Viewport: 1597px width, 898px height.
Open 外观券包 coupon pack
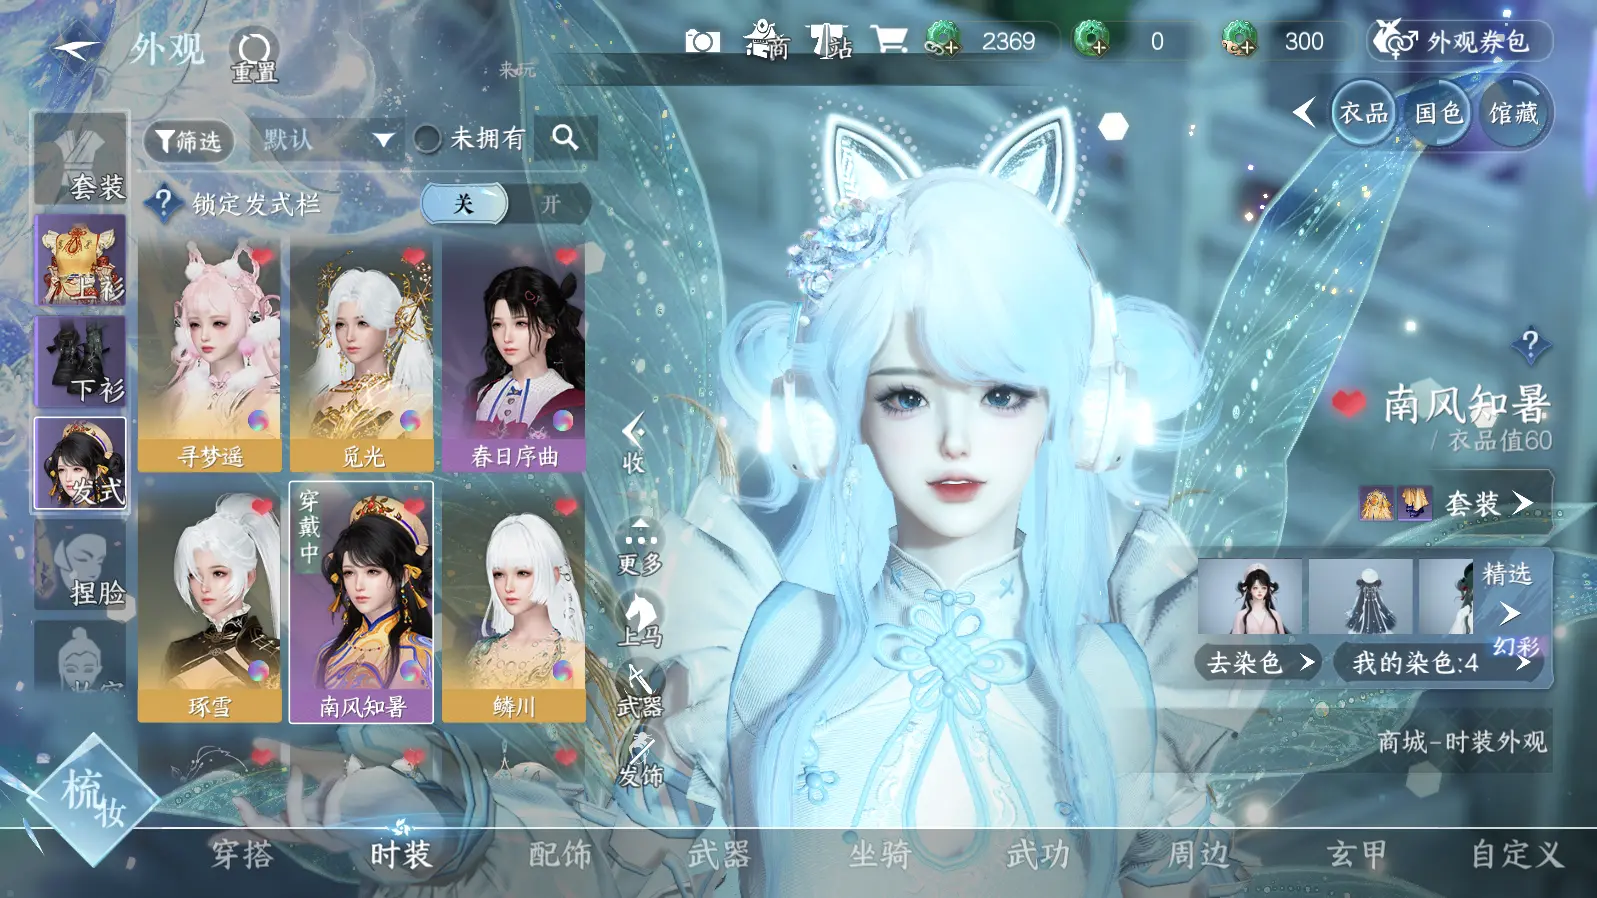pyautogui.click(x=1459, y=41)
